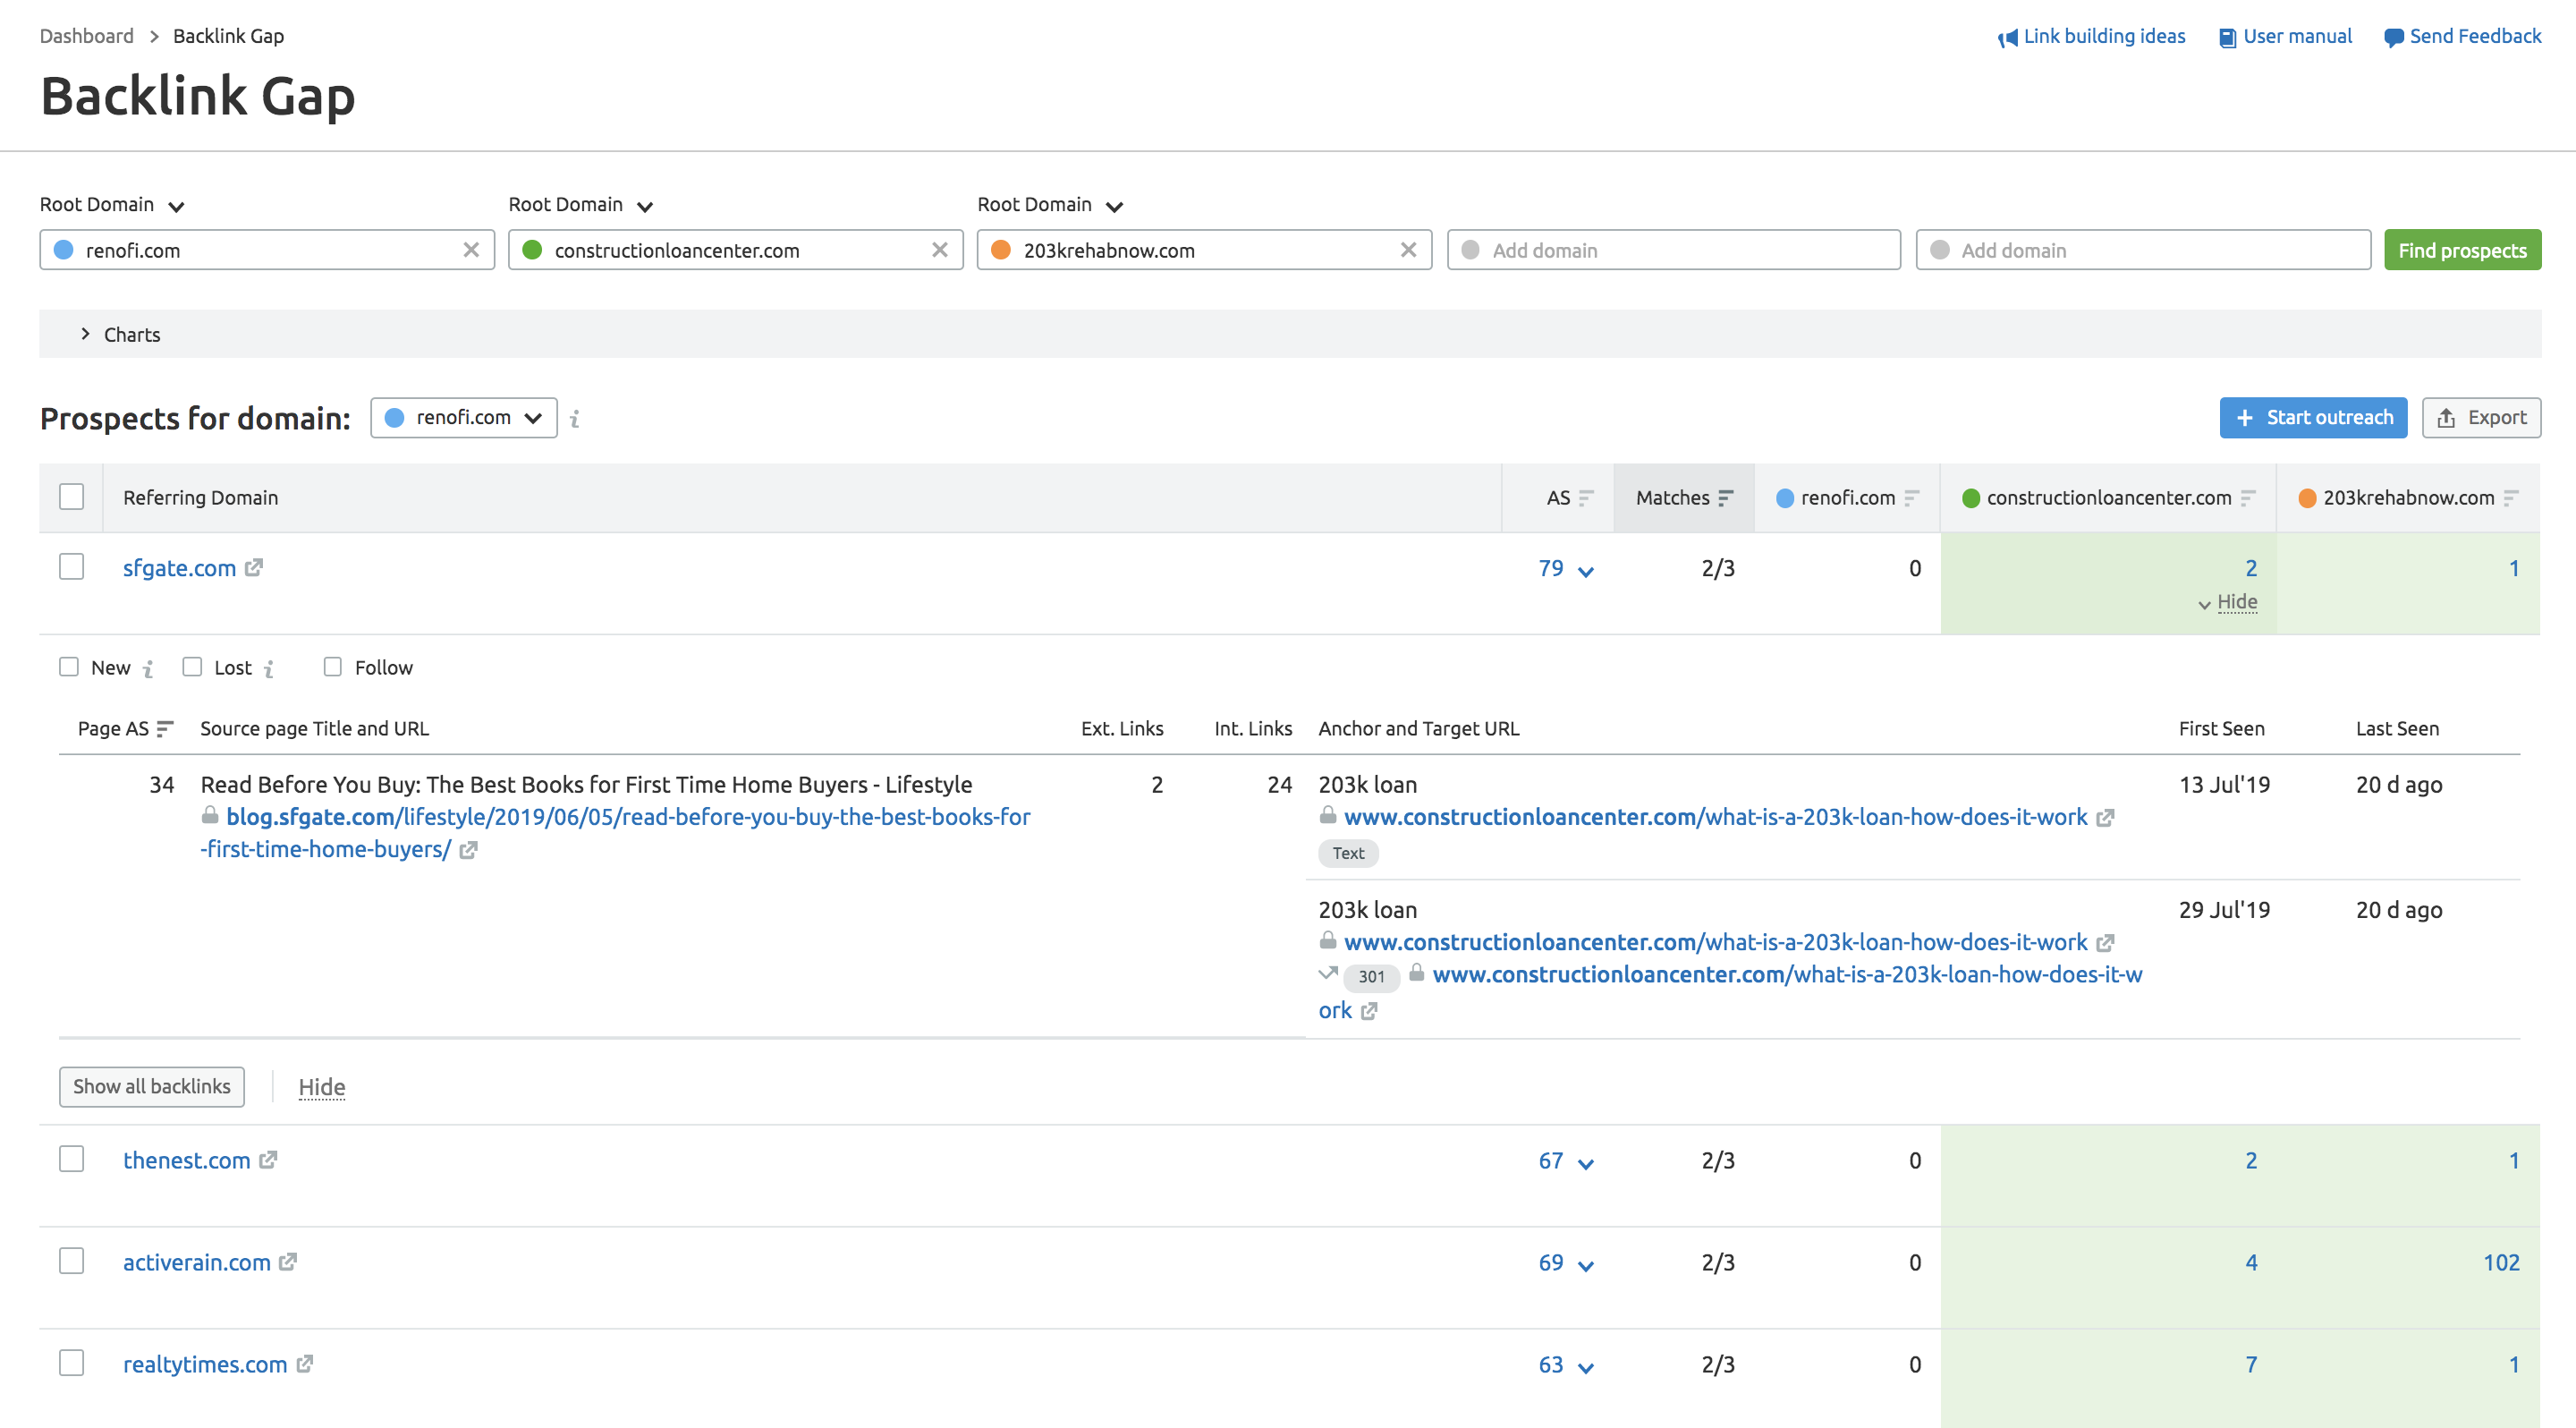
Task: Go to Dashboard breadcrumb
Action: [87, 36]
